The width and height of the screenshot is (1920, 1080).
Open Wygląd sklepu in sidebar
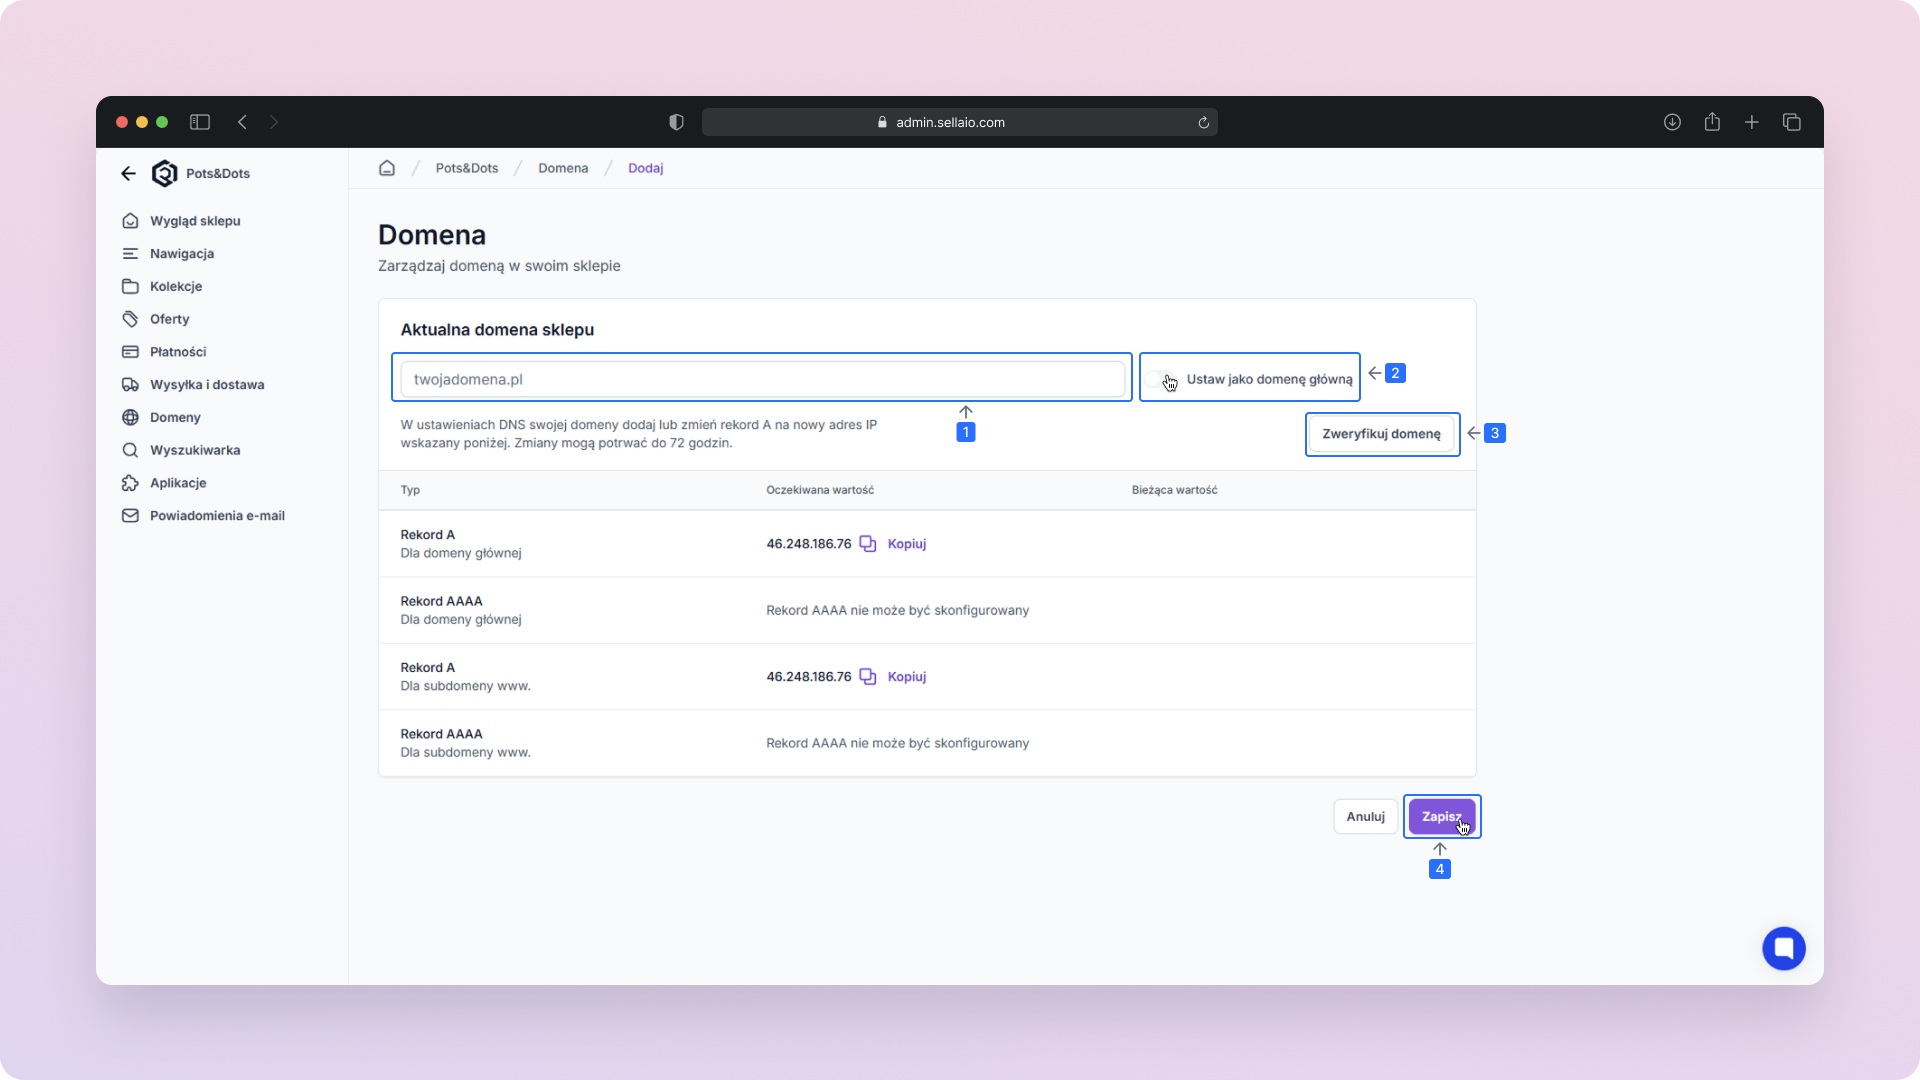pos(194,221)
